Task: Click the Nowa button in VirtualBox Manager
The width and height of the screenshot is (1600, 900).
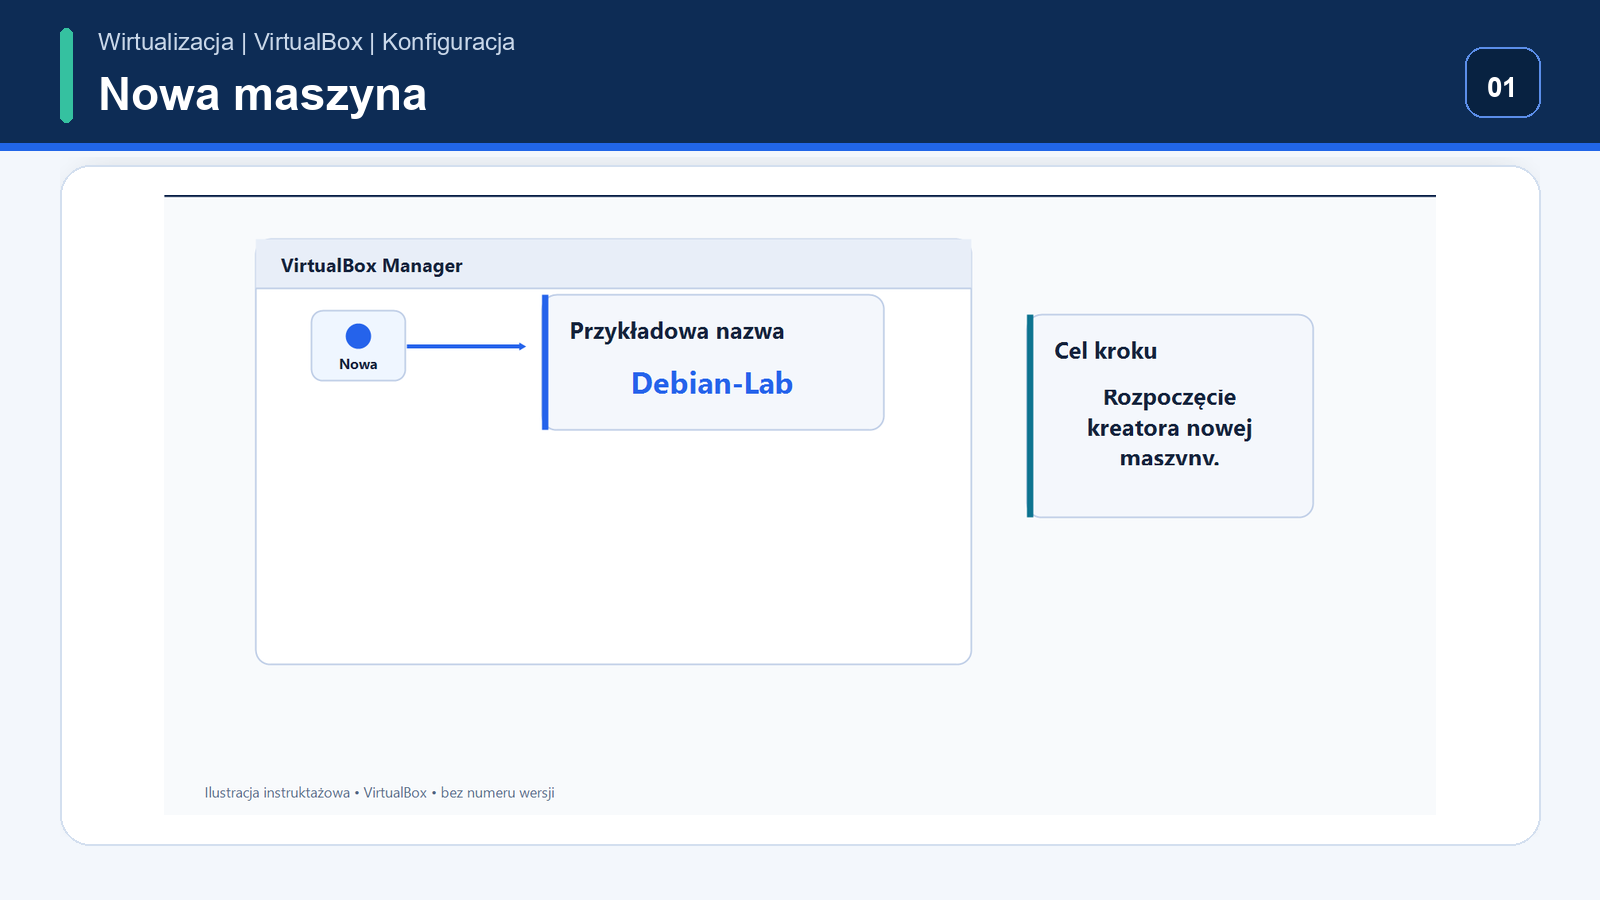Action: pos(358,346)
